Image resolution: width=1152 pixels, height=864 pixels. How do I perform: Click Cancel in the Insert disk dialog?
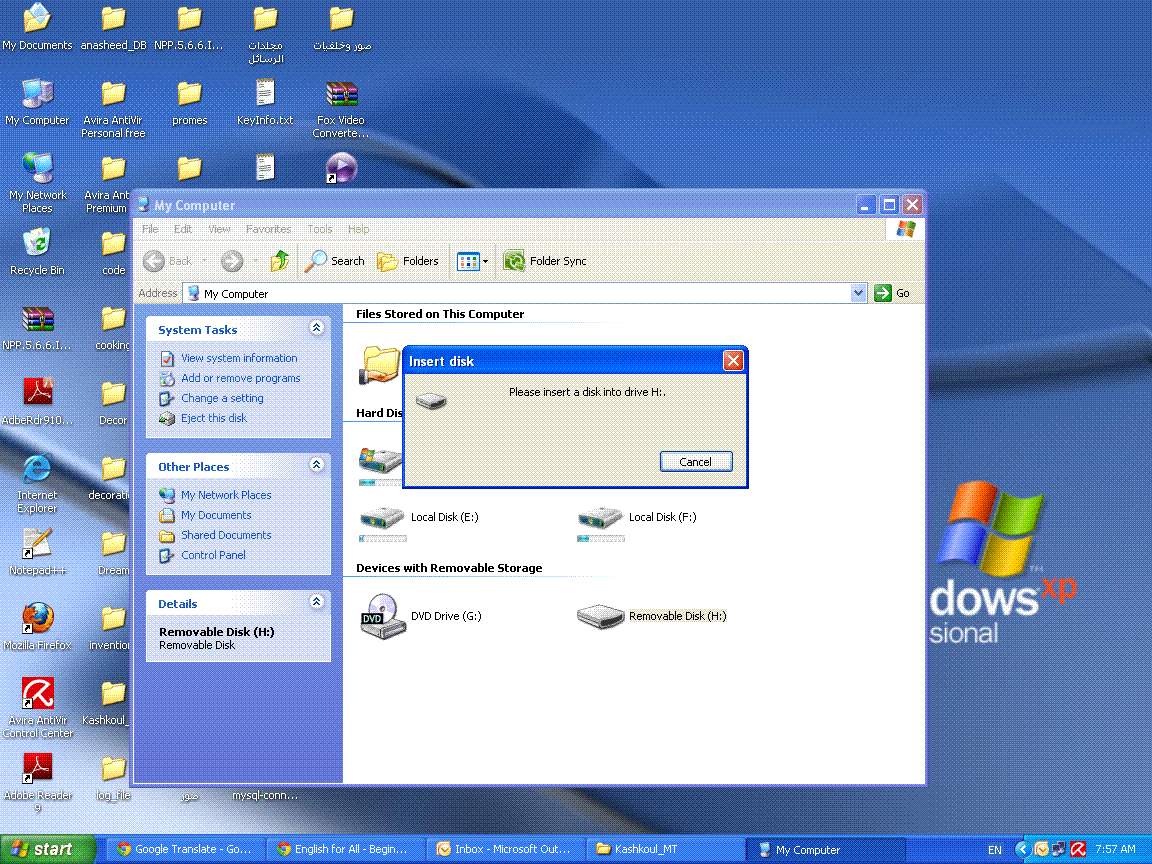696,461
